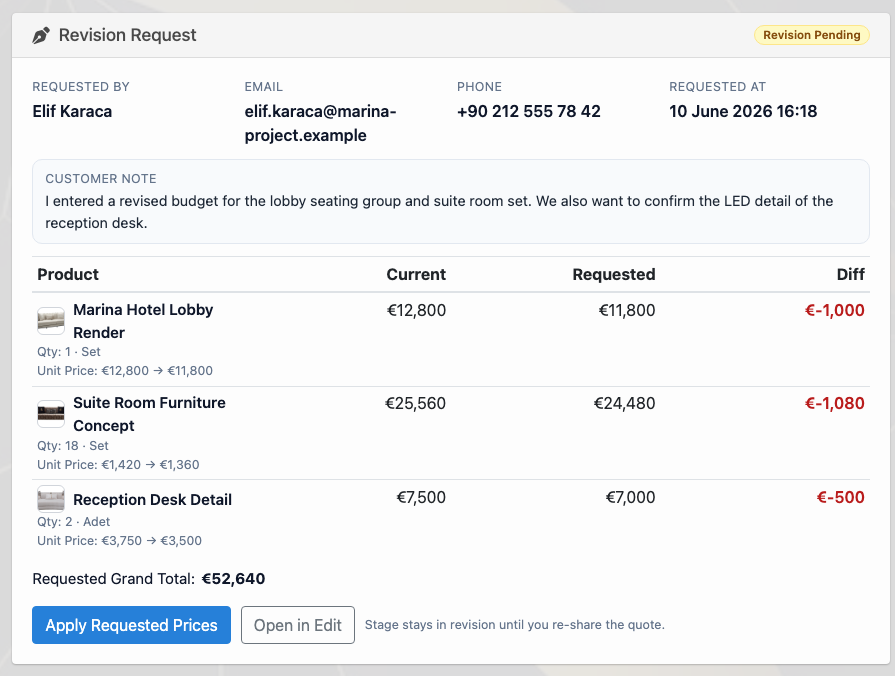Click the 'Qty: 2 · Adet' line
This screenshot has height=676, width=895.
click(74, 521)
